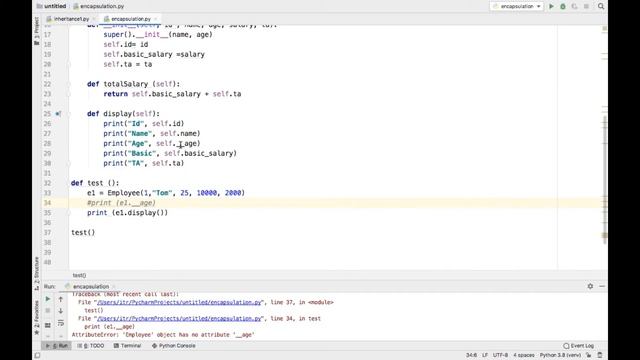This screenshot has height=360, width=640.
Task: Open the TODO bottom tool tab
Action: (91, 346)
